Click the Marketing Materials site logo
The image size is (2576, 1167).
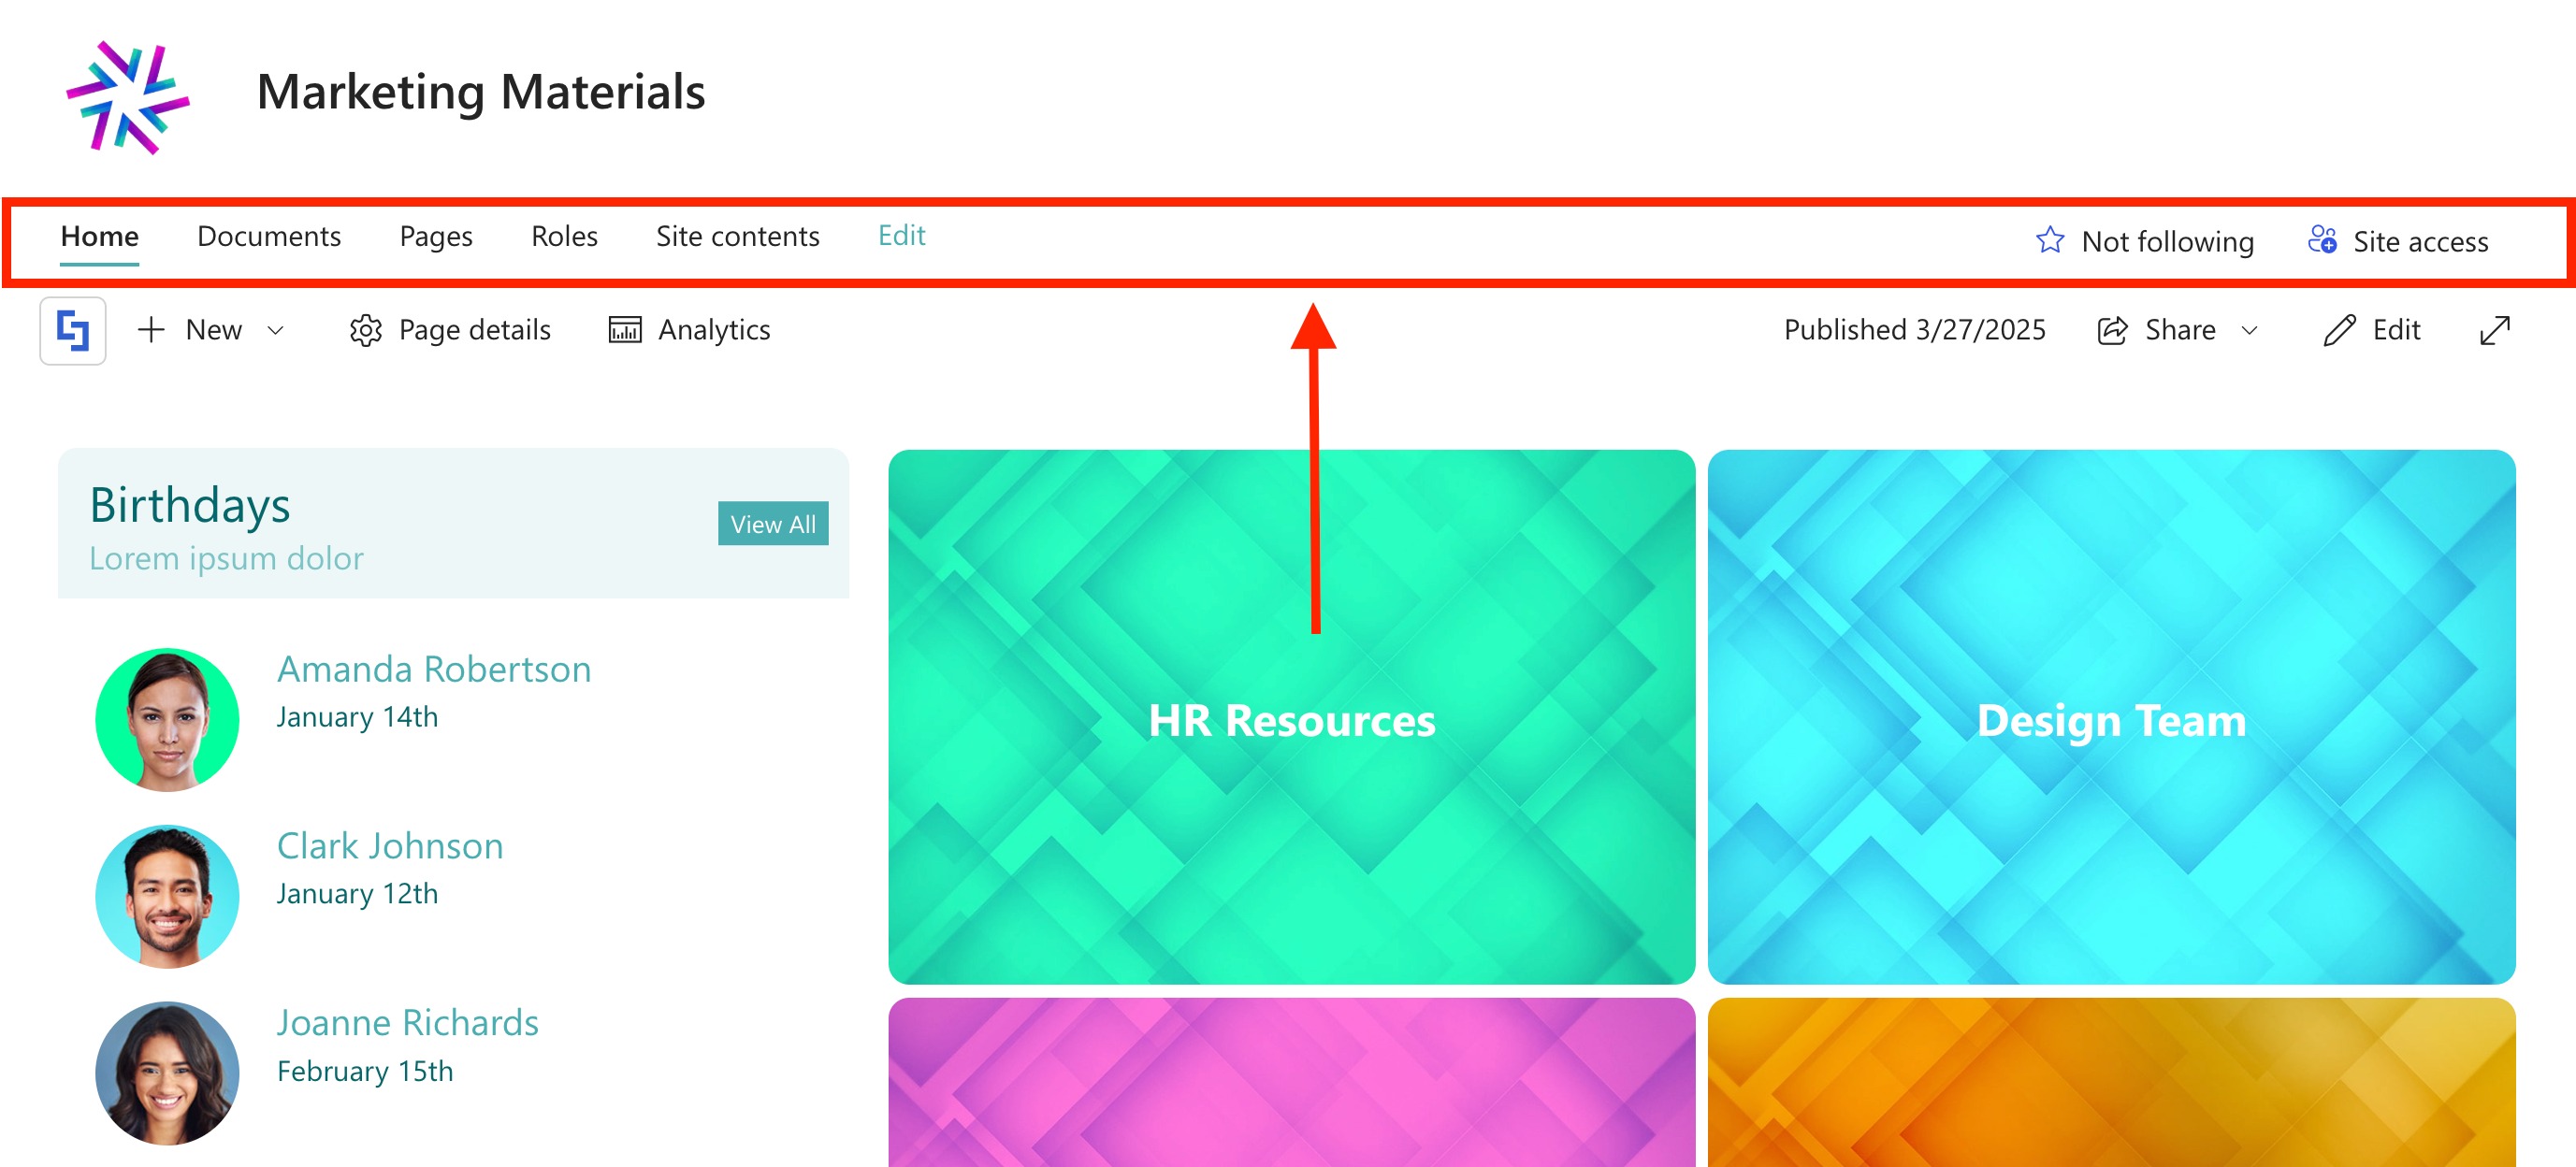127,97
